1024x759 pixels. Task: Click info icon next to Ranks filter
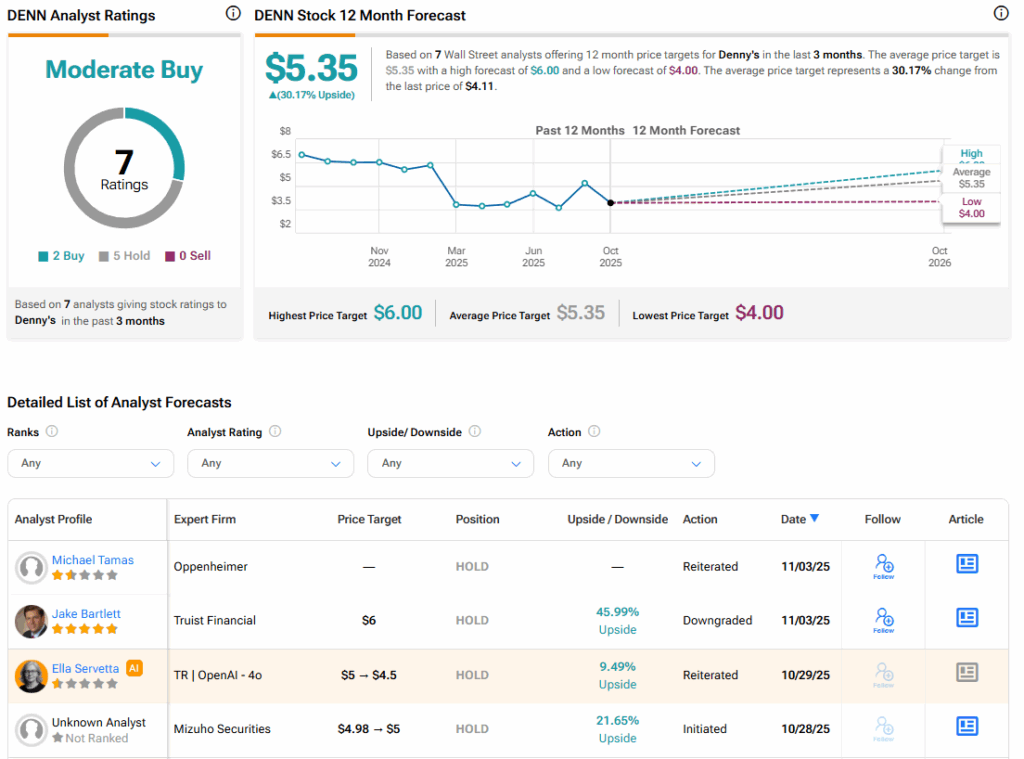(x=52, y=432)
